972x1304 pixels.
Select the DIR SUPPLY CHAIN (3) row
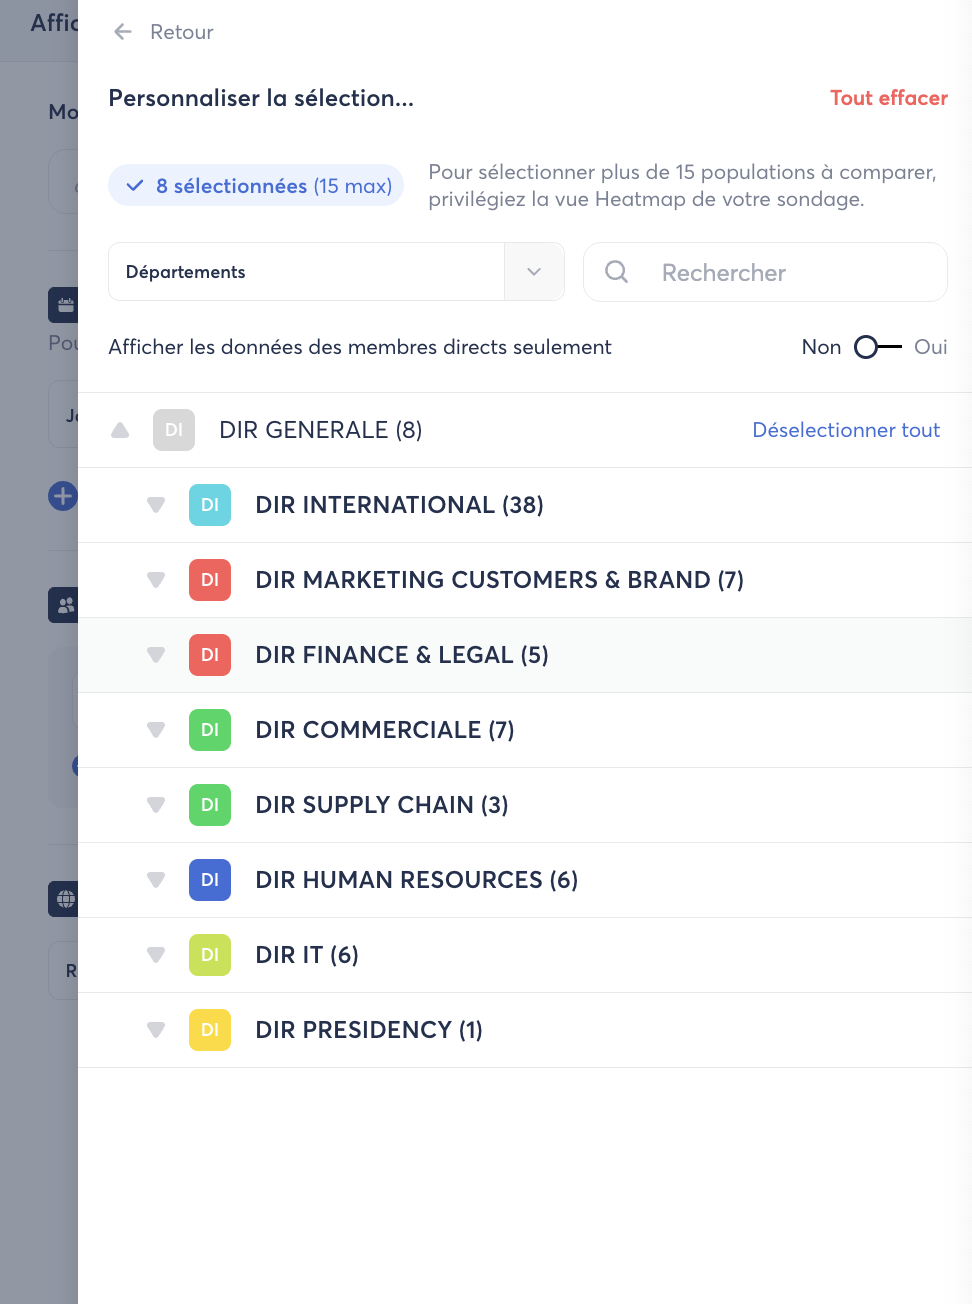point(382,805)
